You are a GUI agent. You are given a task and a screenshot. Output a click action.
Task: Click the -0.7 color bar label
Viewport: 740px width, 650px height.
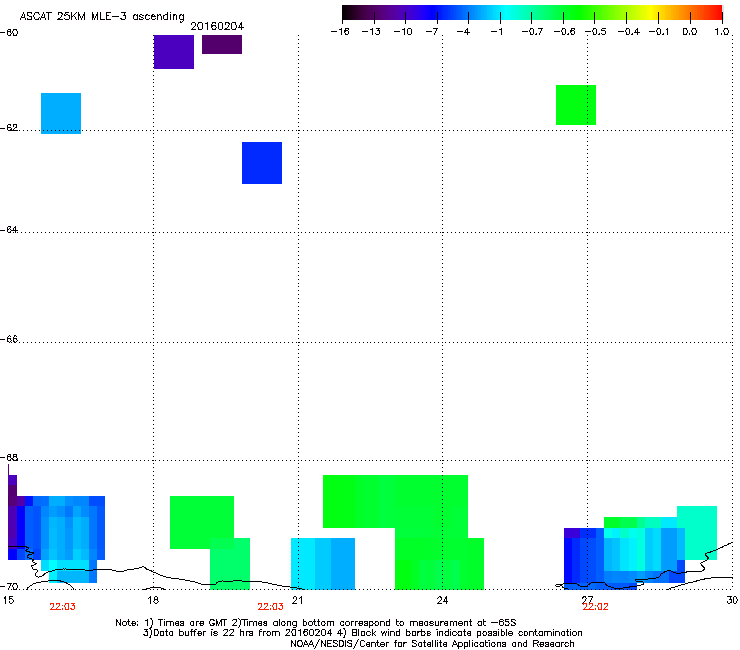pyautogui.click(x=532, y=32)
